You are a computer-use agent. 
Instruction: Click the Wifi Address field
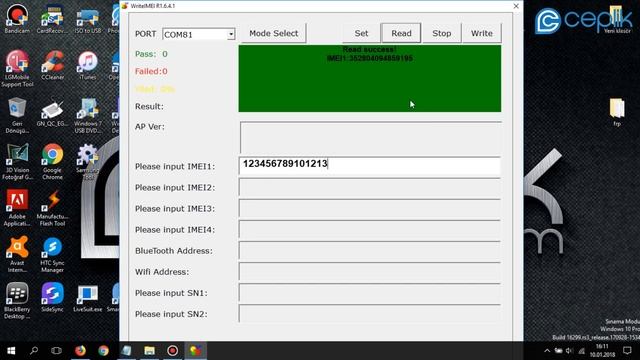pyautogui.click(x=370, y=272)
